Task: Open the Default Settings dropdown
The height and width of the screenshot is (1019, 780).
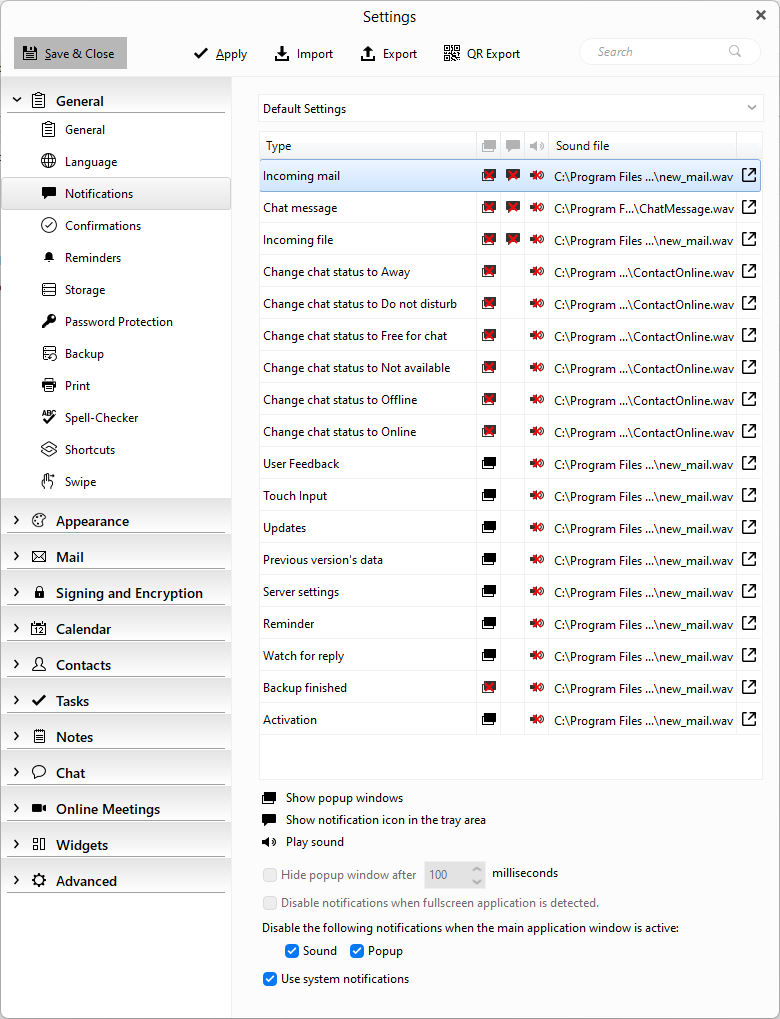Action: [510, 109]
